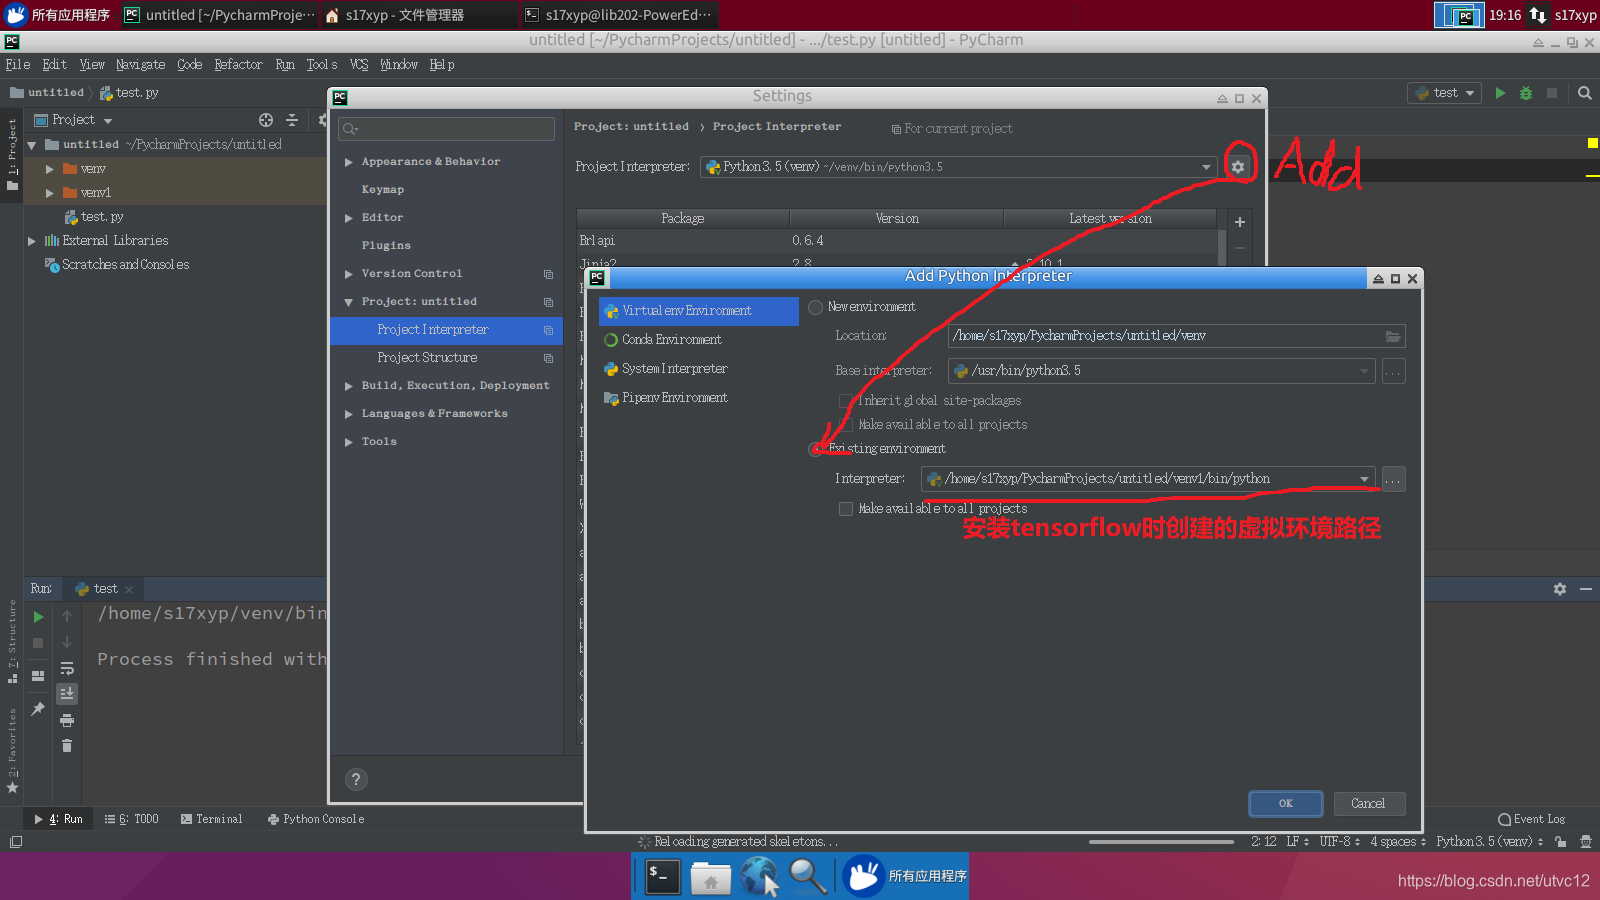Click the add package plus icon
Image resolution: width=1600 pixels, height=900 pixels.
pyautogui.click(x=1240, y=222)
